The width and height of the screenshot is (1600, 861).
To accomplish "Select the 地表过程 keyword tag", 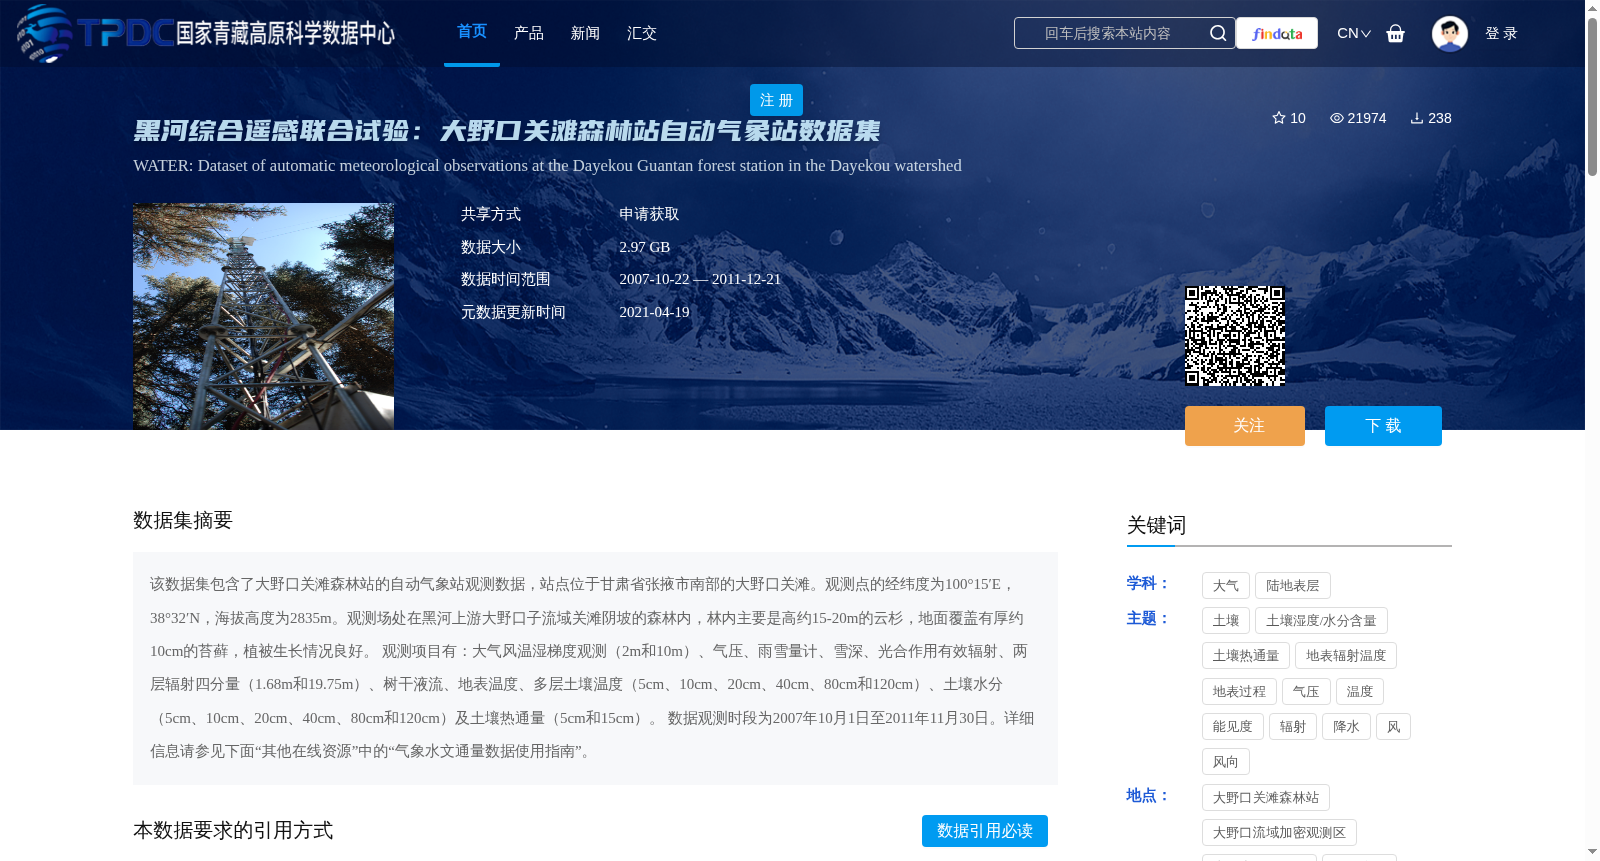I will pyautogui.click(x=1239, y=692).
